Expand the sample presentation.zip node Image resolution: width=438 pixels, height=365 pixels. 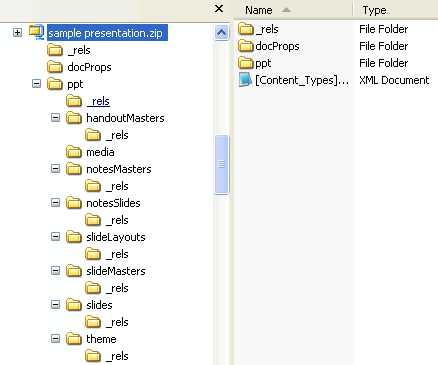17,33
